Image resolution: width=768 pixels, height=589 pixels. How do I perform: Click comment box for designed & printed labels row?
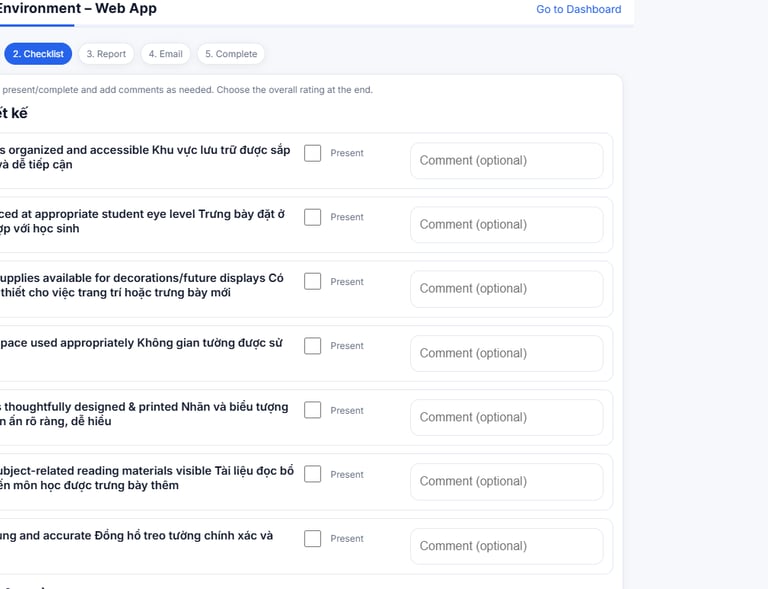[506, 418]
